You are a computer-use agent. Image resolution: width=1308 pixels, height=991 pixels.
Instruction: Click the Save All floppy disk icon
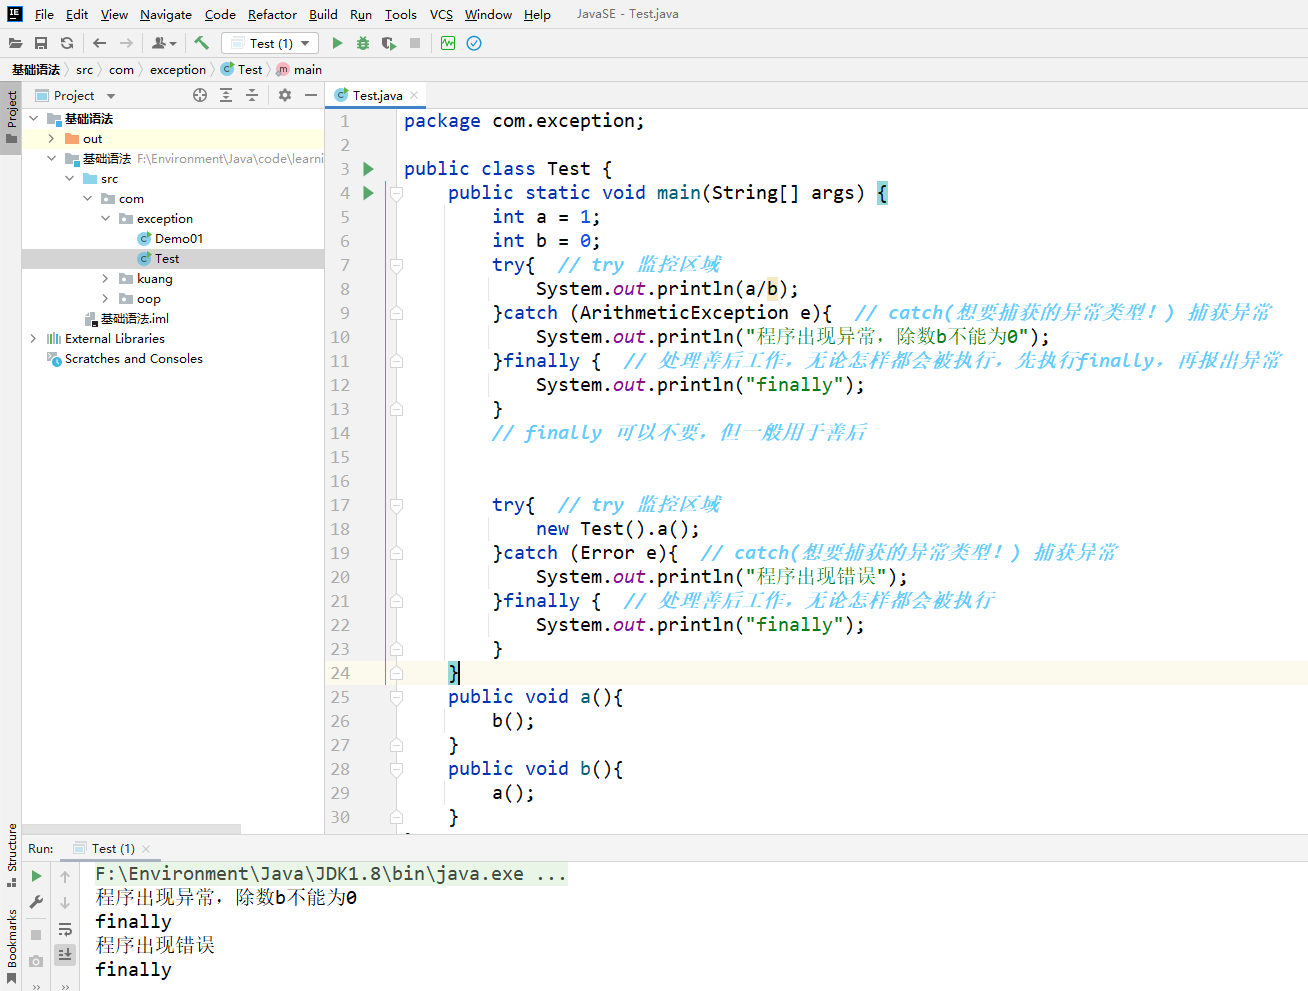click(x=41, y=43)
